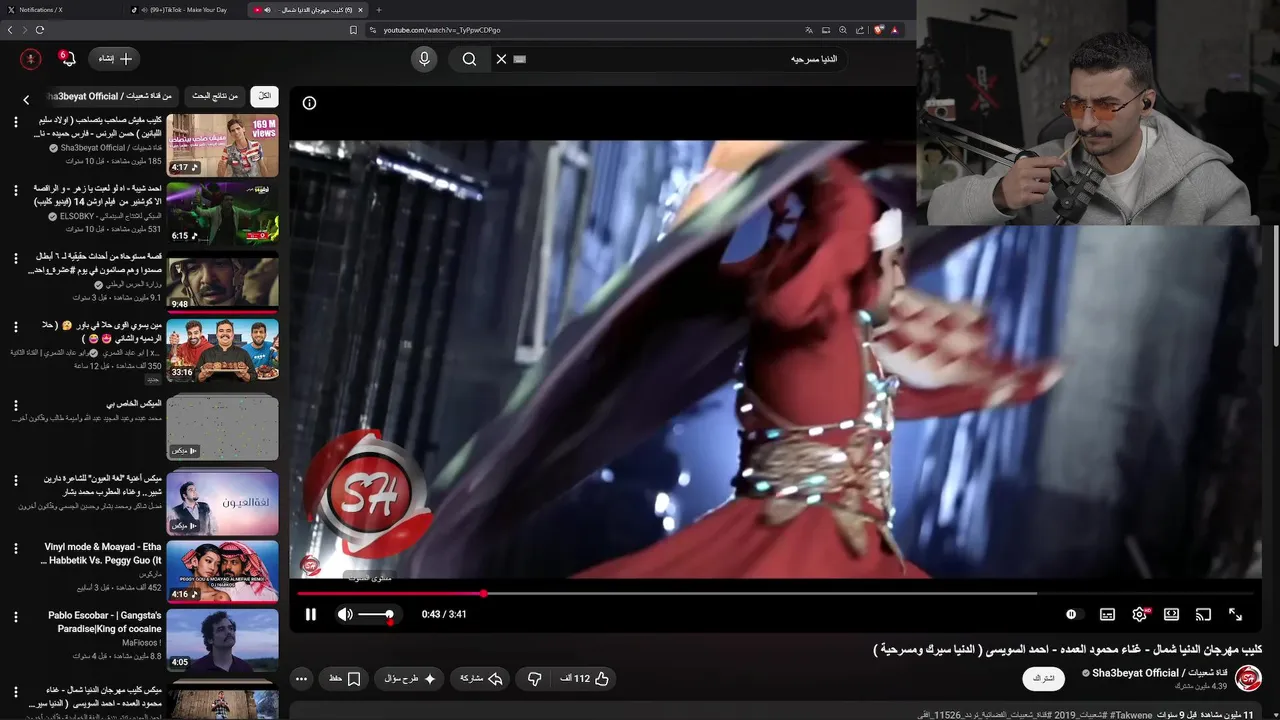Like the video with 112 ألف thumbs up
1280x720 pixels.
(585, 678)
